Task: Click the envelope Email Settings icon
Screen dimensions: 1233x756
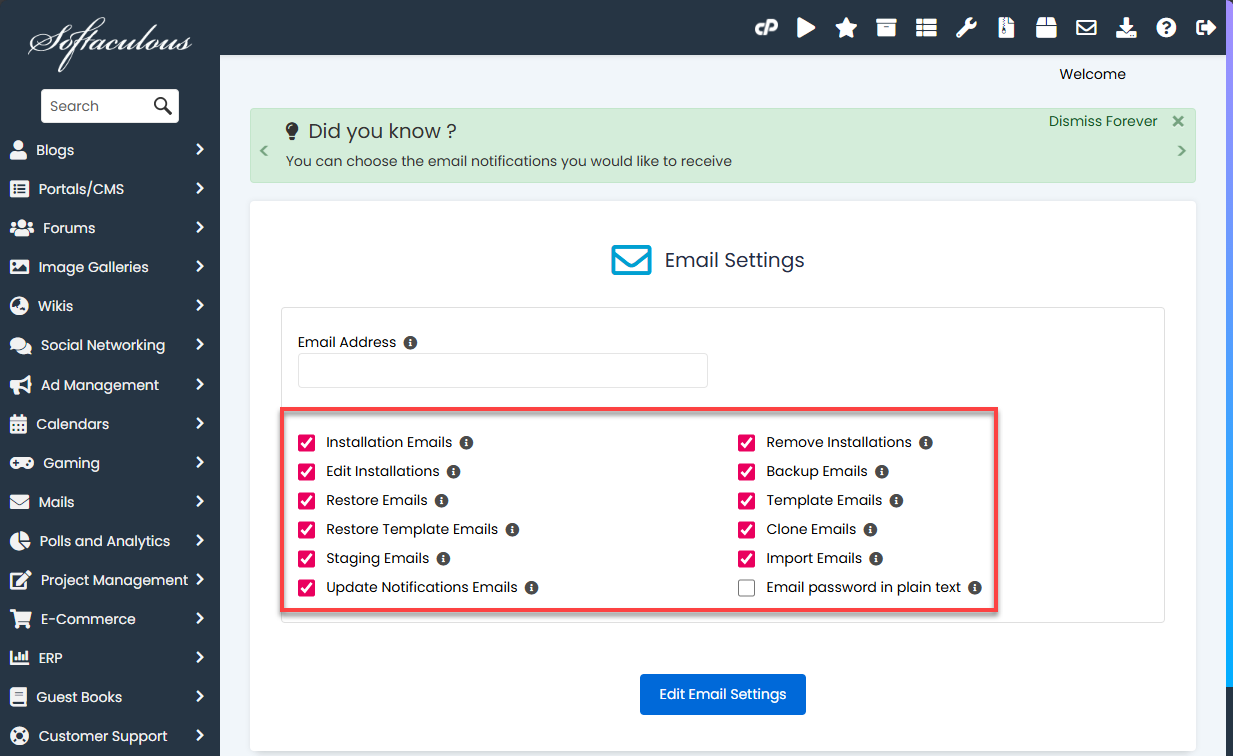Action: (x=1086, y=28)
